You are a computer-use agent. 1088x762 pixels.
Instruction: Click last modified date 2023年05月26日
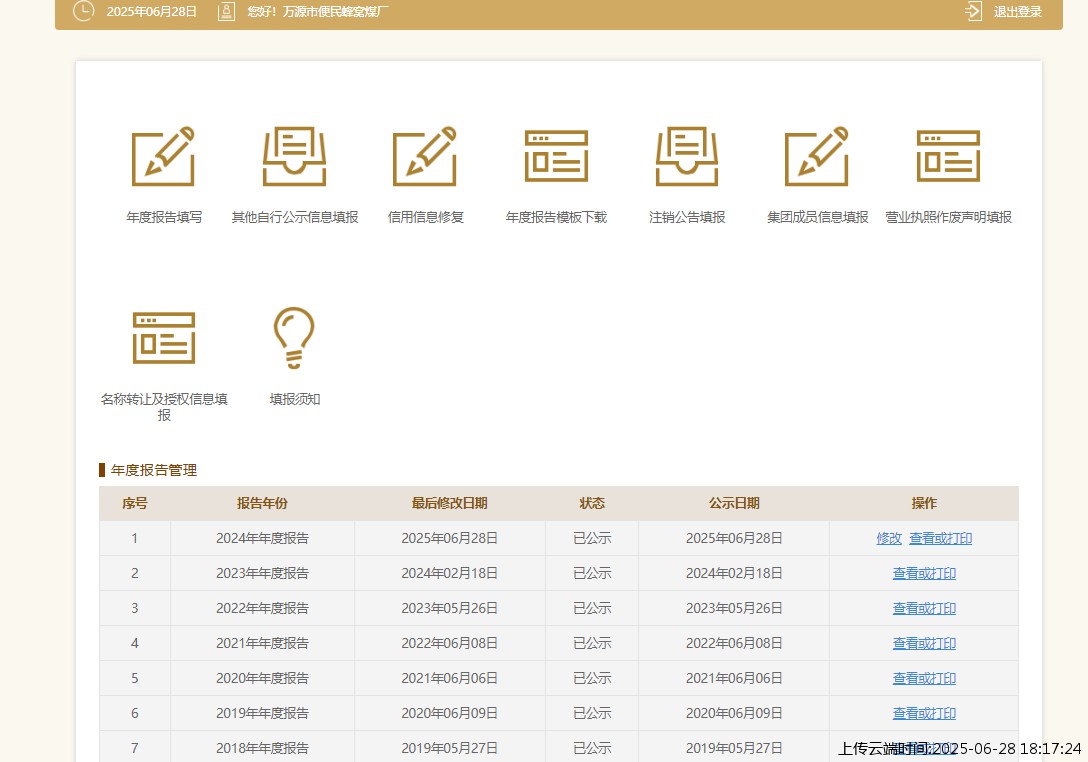pos(450,609)
